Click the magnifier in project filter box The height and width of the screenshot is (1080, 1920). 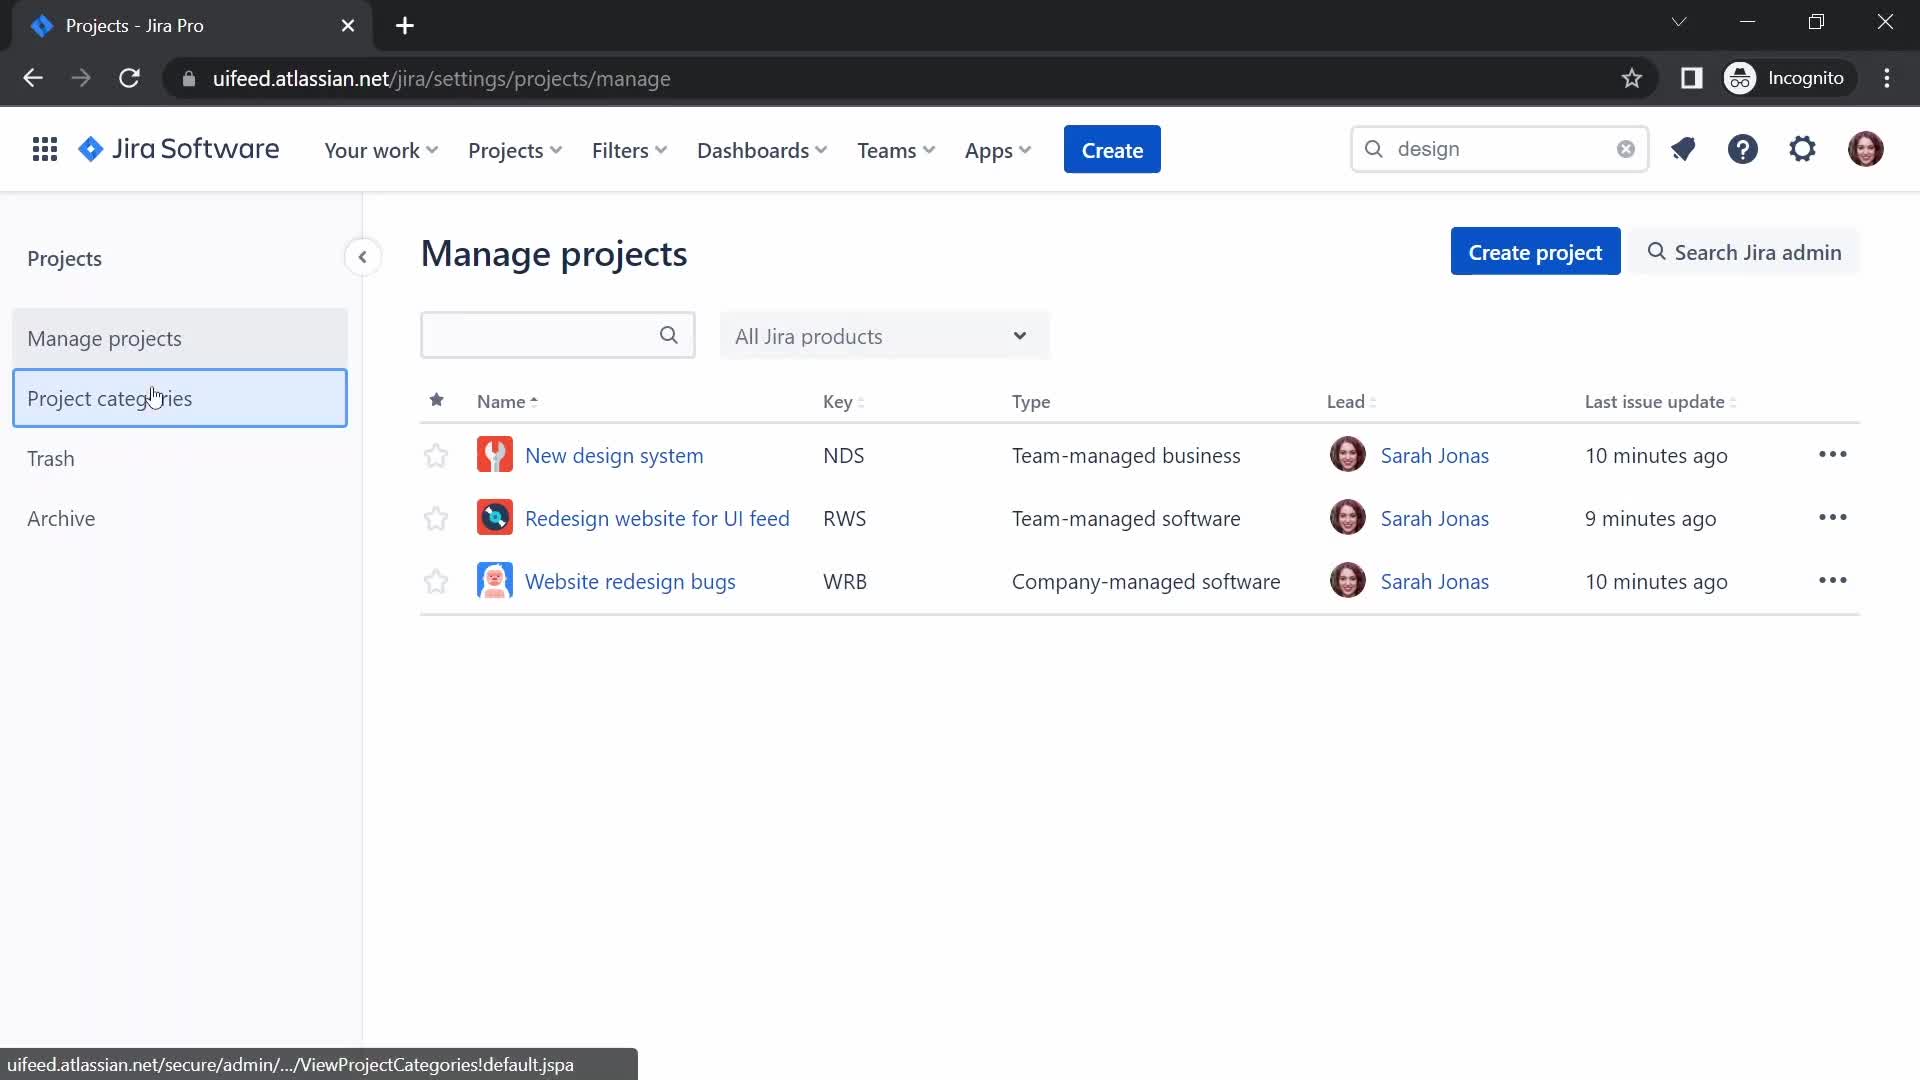[x=669, y=336]
